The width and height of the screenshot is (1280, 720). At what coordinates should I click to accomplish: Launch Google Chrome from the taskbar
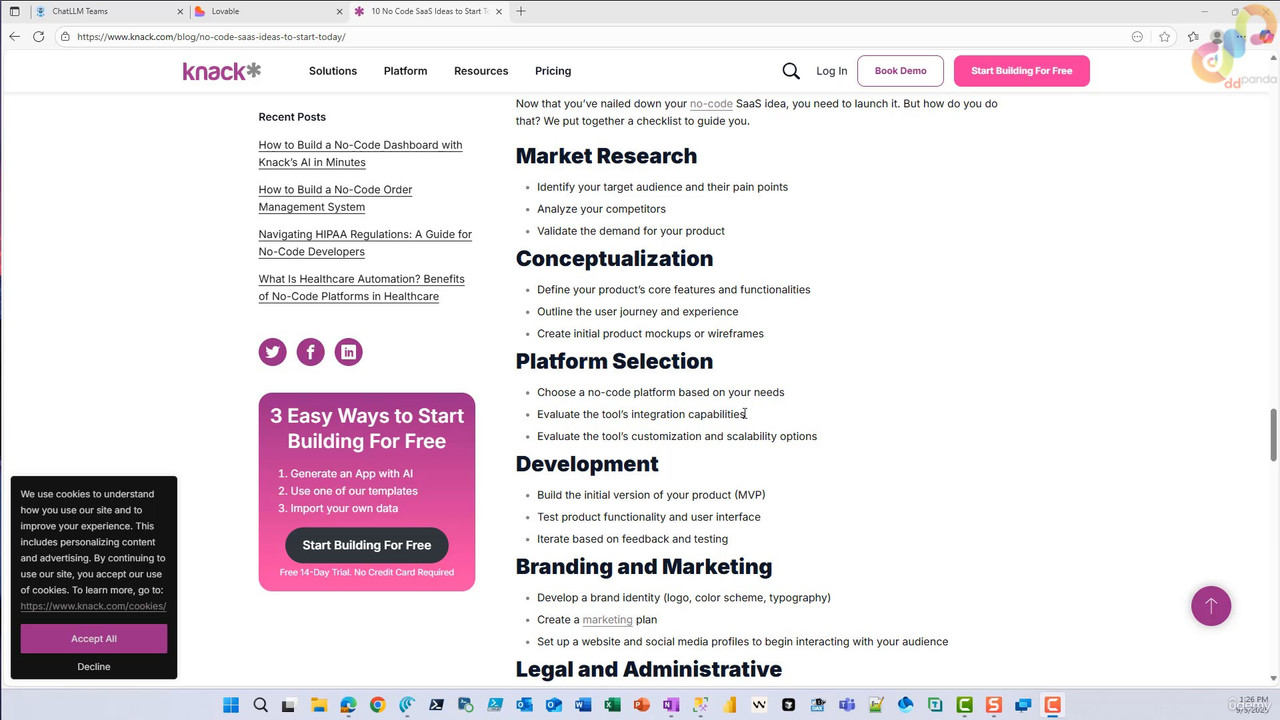377,705
